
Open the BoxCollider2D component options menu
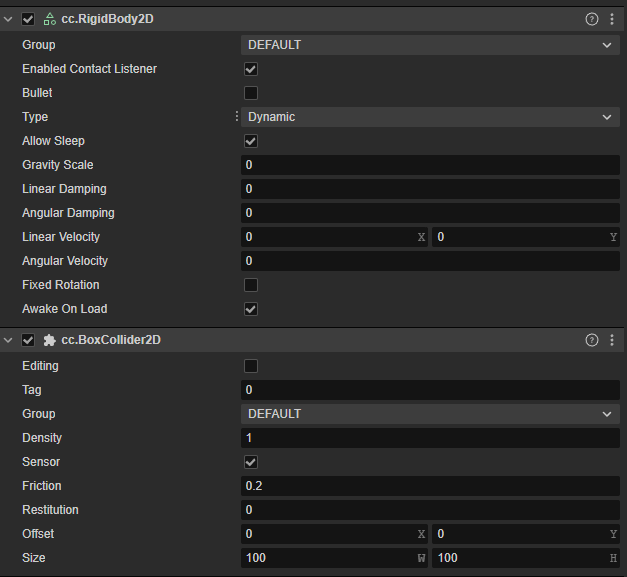click(612, 340)
